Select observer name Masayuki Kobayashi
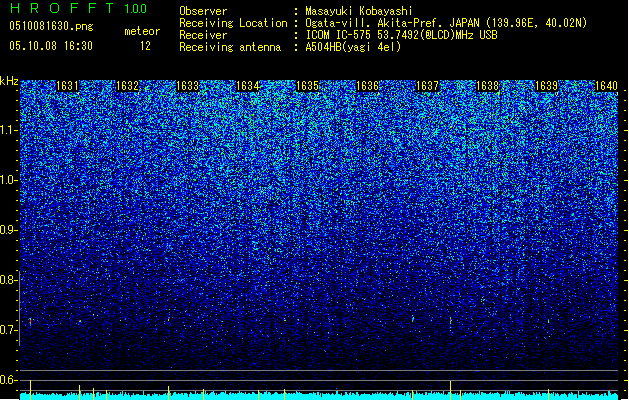 [359, 11]
